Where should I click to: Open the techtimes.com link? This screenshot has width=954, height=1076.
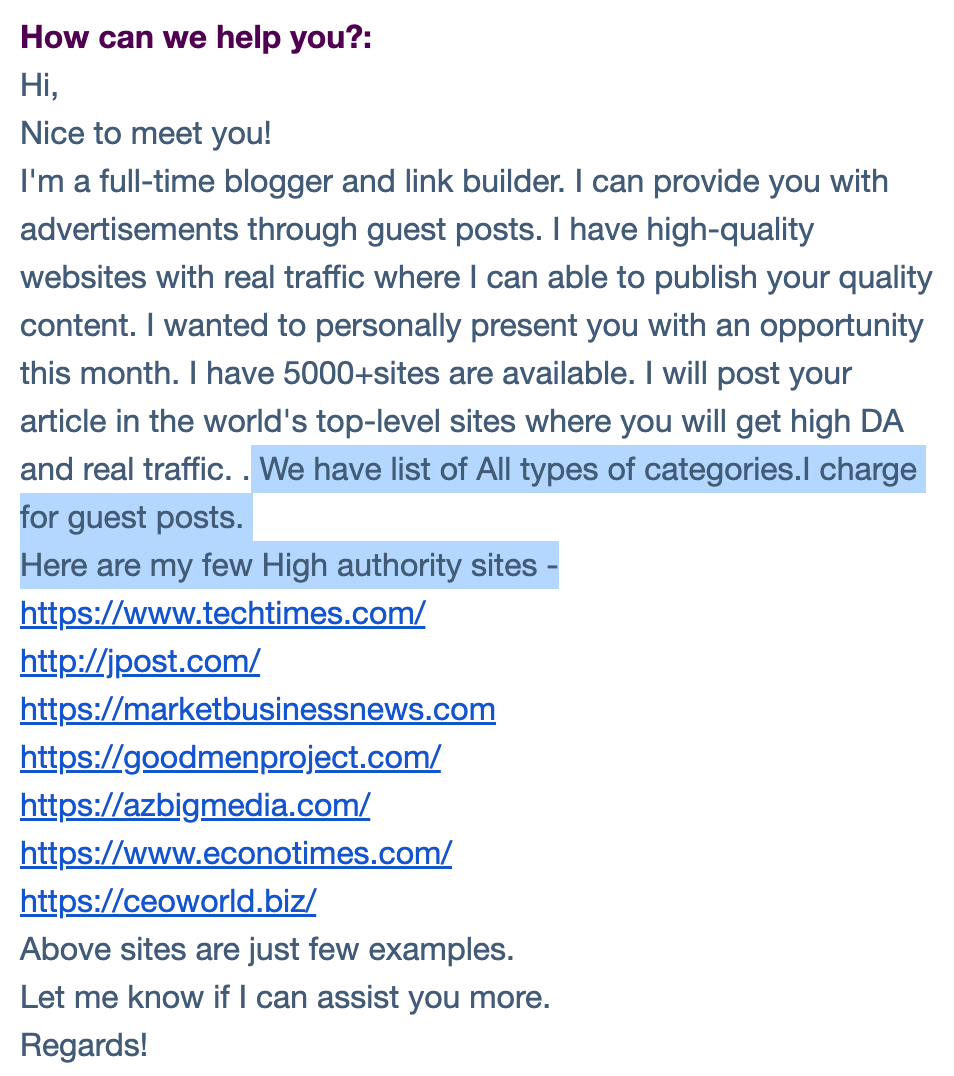tap(223, 613)
